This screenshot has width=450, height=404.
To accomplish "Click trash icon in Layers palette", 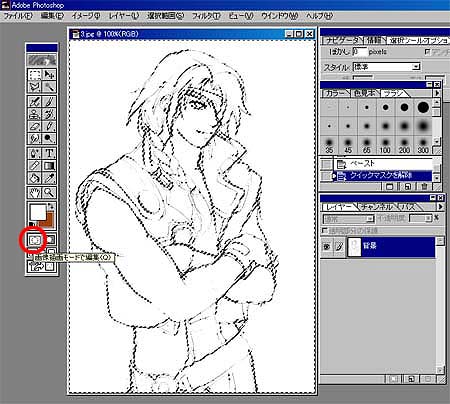I will click(428, 379).
